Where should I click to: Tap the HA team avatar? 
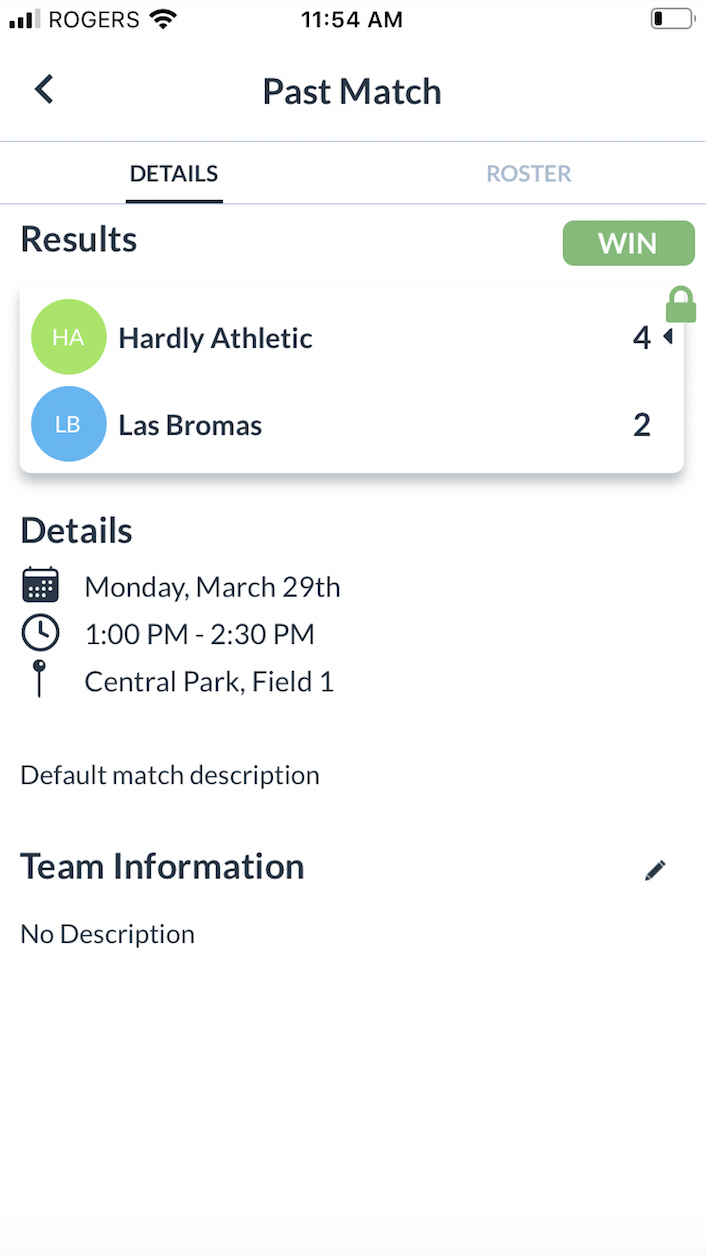(68, 338)
